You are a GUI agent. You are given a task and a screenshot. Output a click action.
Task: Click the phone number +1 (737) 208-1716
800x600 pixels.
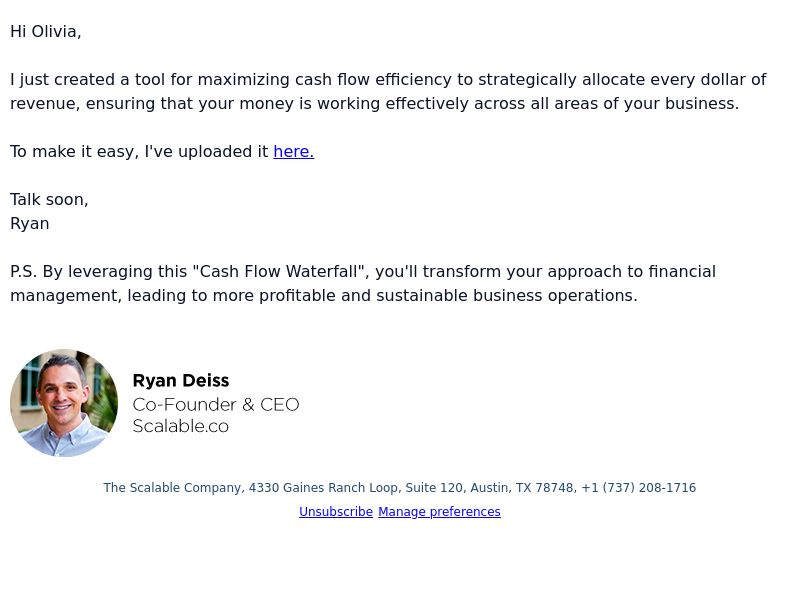tap(638, 488)
